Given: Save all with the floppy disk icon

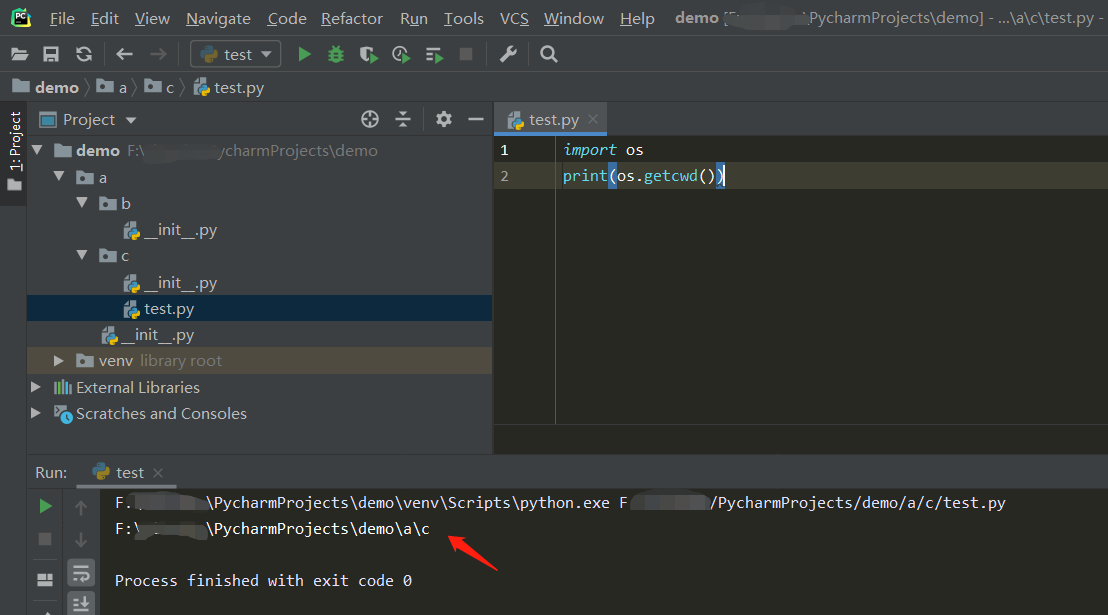Looking at the screenshot, I should 51,54.
